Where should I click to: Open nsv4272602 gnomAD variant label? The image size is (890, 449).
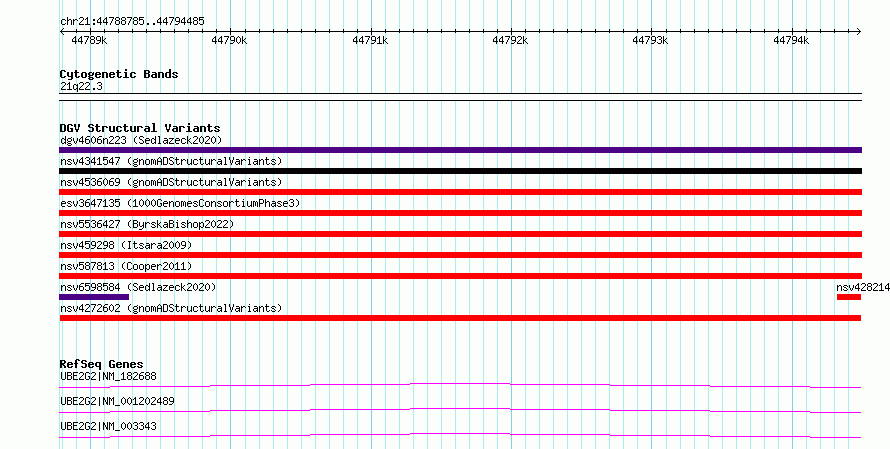tap(171, 308)
